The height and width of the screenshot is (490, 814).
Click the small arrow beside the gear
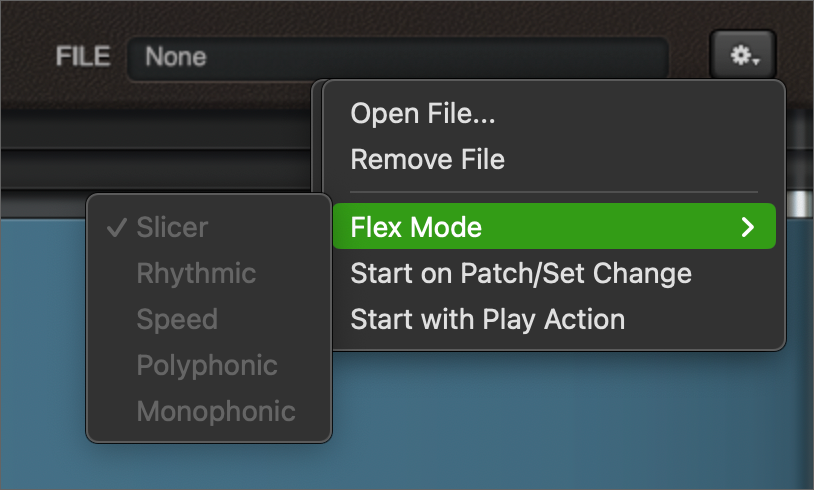756,62
